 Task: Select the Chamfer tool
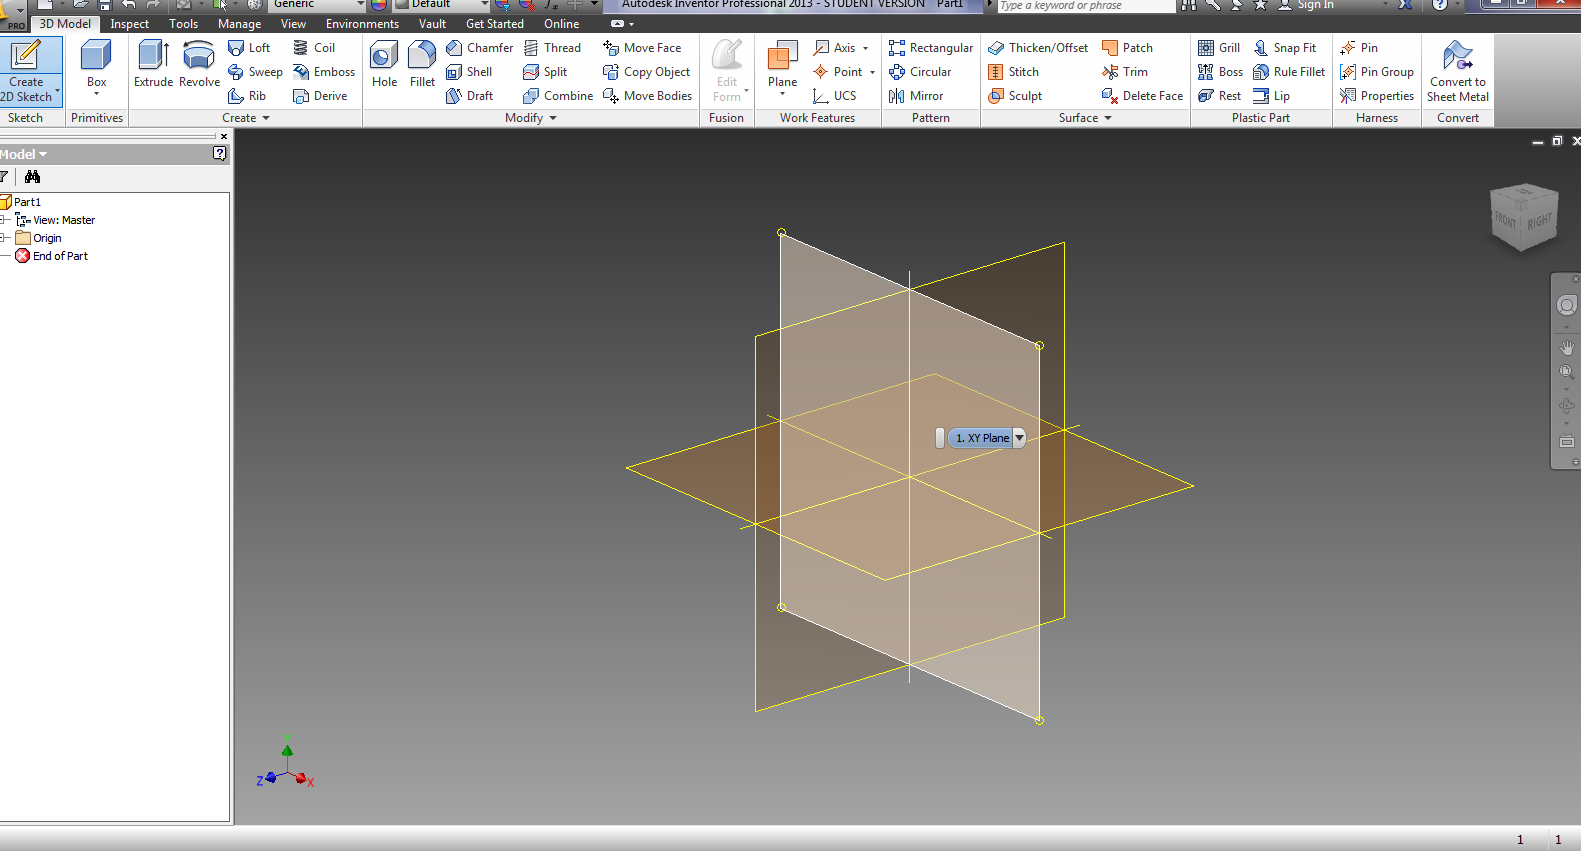pos(480,48)
